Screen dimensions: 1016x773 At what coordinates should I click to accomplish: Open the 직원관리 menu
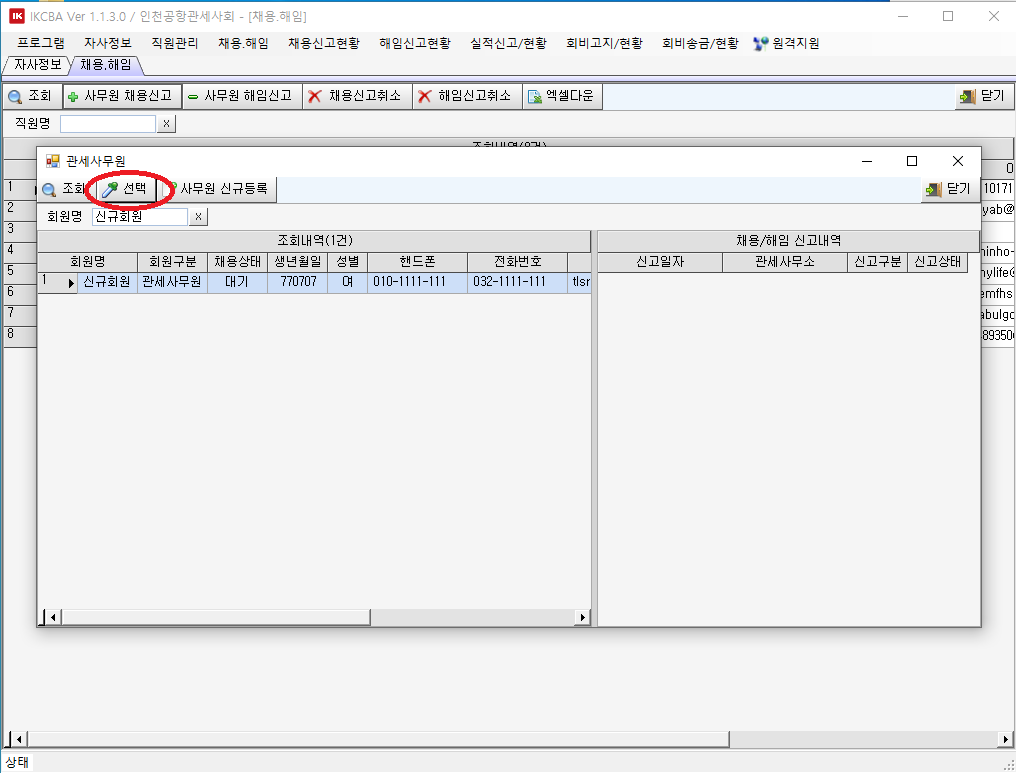174,44
